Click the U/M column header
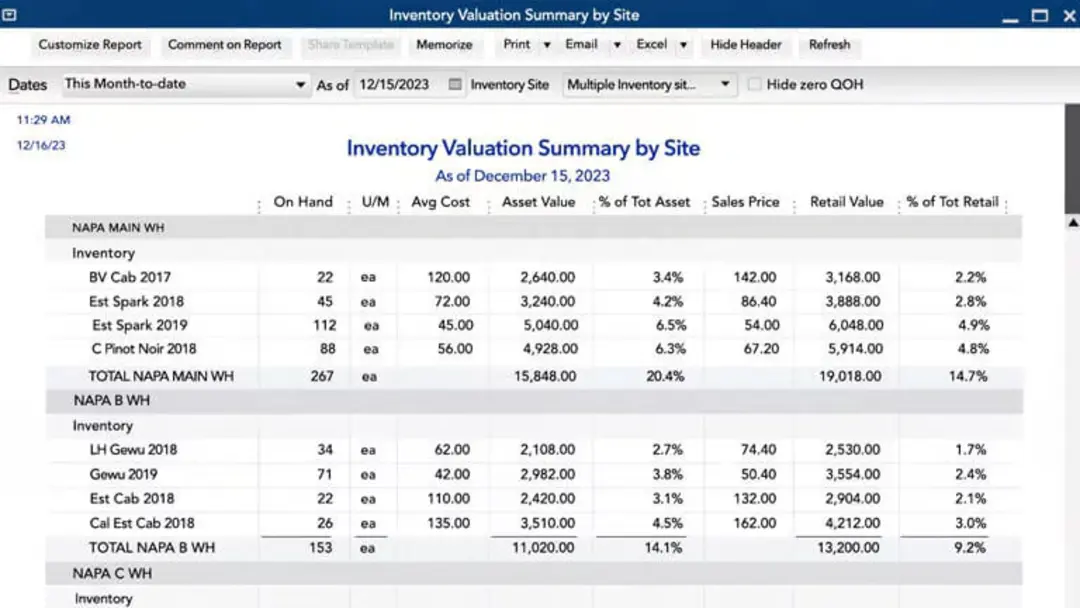The image size is (1080, 608). [375, 202]
